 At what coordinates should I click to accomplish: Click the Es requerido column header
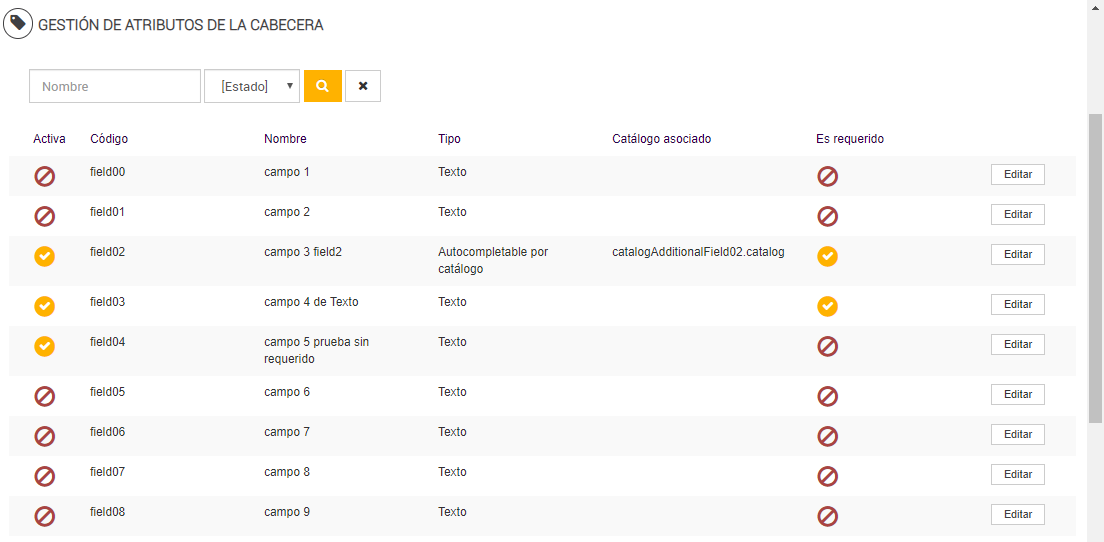pos(849,139)
